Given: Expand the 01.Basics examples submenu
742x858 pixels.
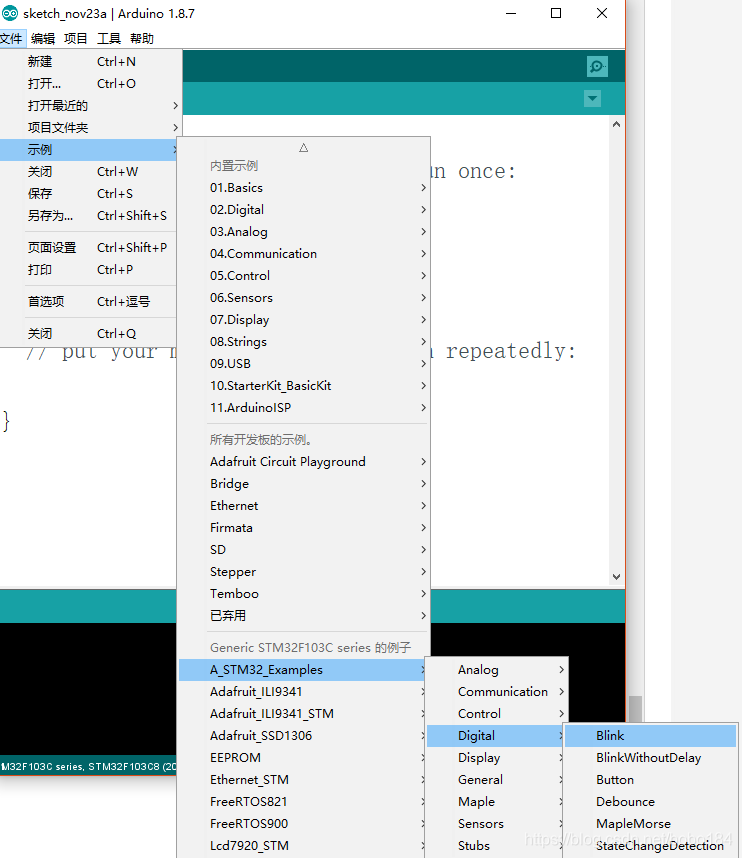Looking at the screenshot, I should pos(236,187).
